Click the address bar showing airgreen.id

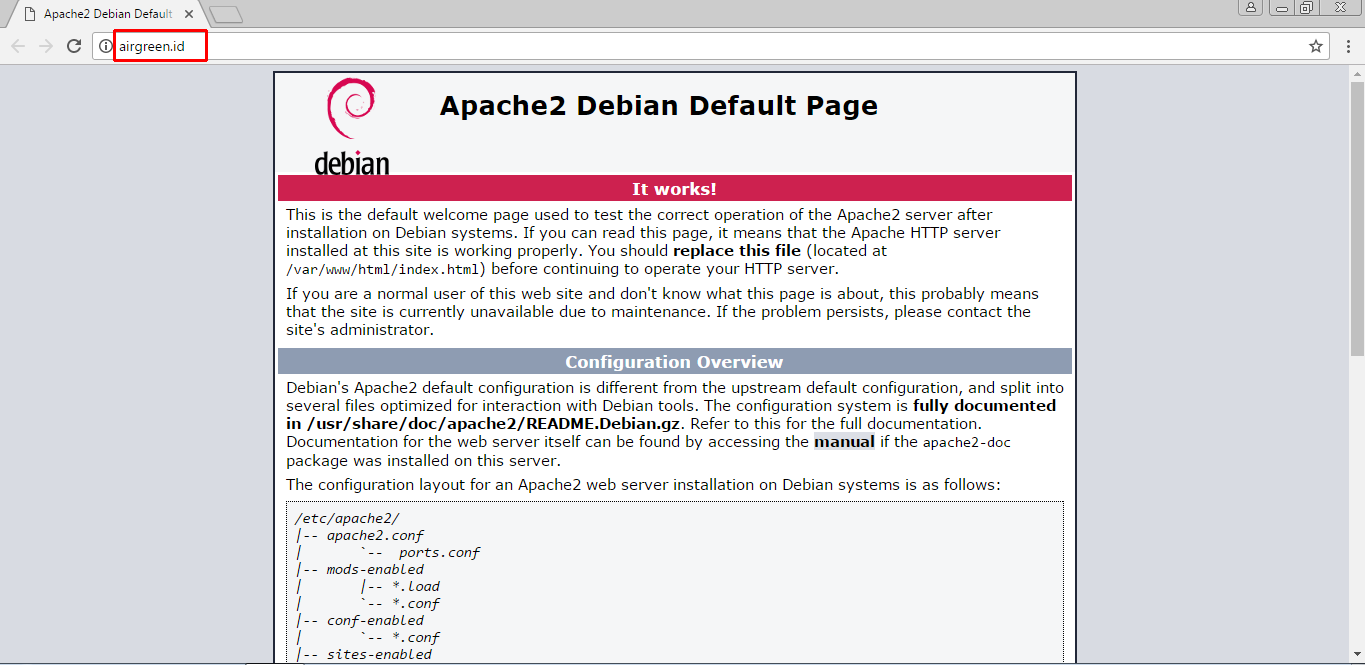tap(710, 46)
